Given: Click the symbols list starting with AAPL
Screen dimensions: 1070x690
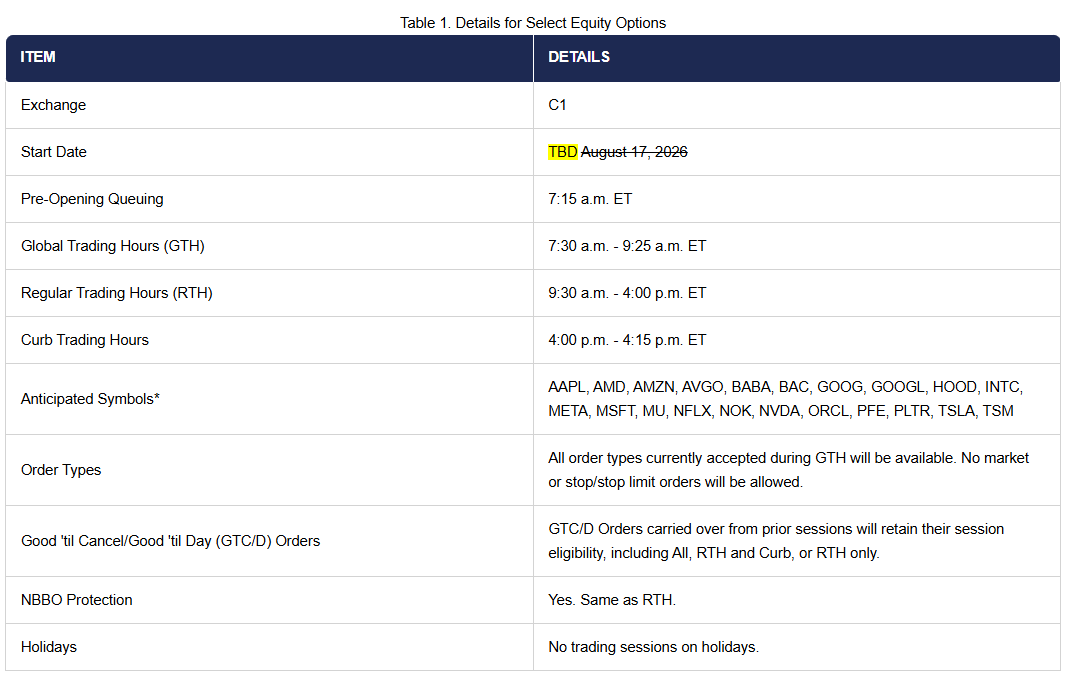Looking at the screenshot, I should [785, 399].
